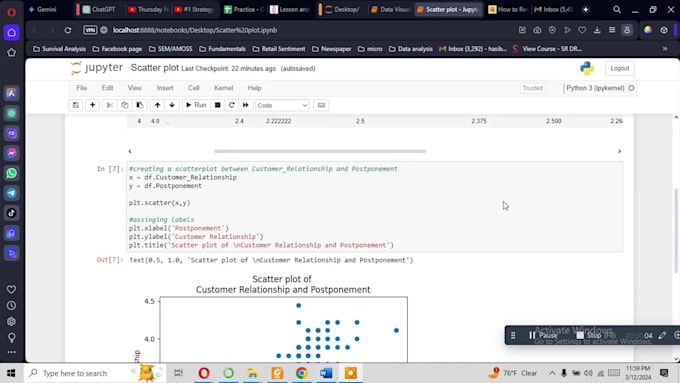Viewport: 680px width, 383px height.
Task: Stop the screen recording
Action: click(595, 335)
